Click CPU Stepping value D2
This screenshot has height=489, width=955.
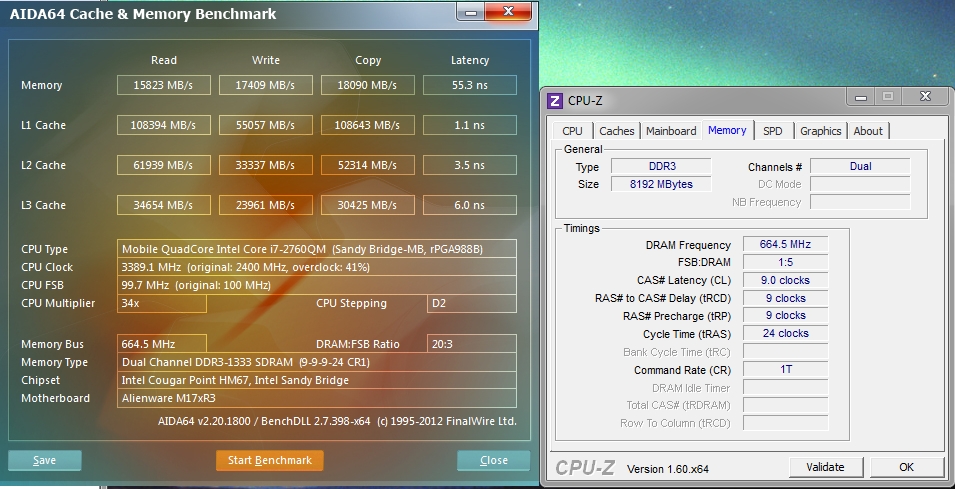[472, 303]
